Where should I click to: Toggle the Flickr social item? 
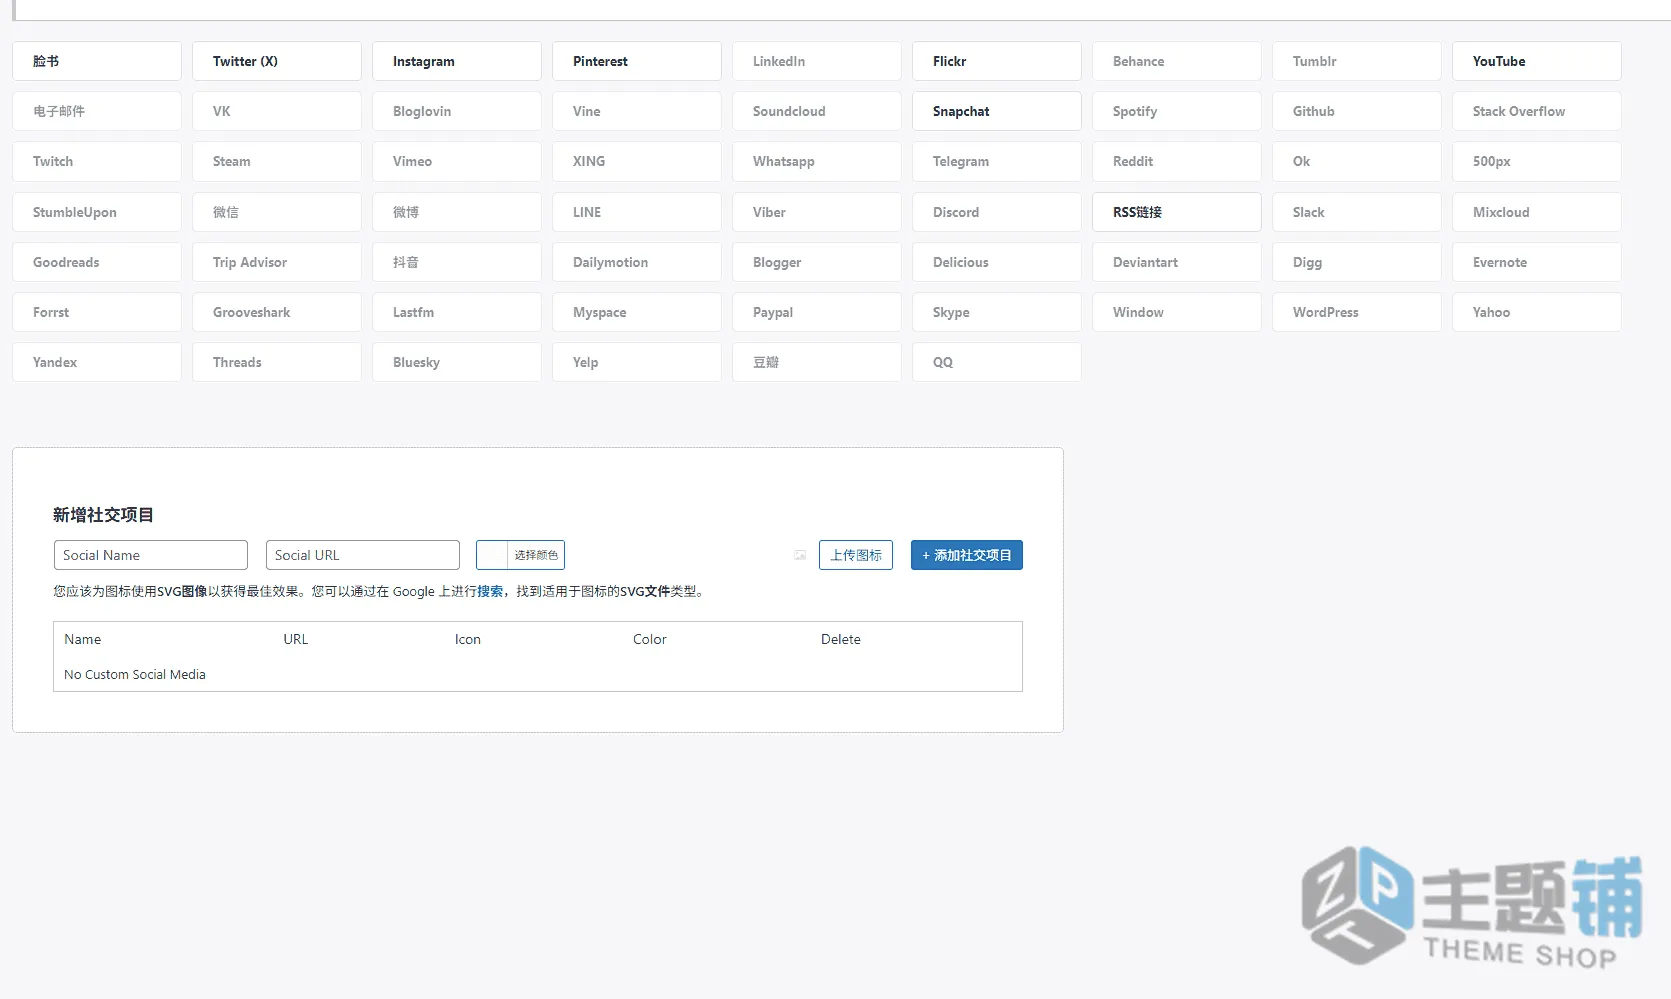click(997, 61)
